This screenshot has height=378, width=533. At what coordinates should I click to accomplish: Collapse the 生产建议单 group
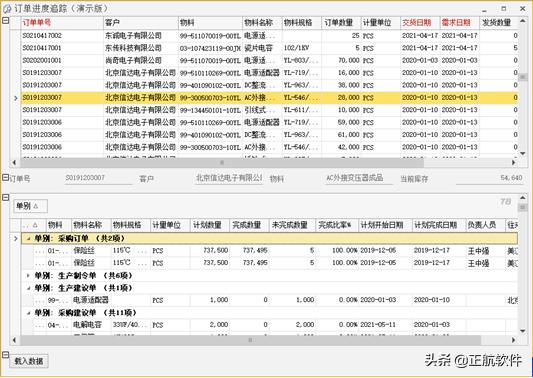tap(29, 288)
